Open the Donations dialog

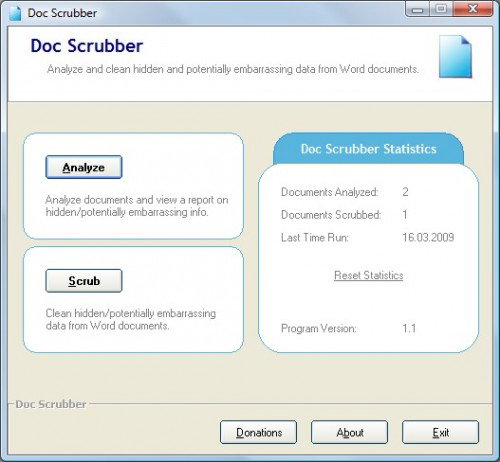(x=259, y=432)
